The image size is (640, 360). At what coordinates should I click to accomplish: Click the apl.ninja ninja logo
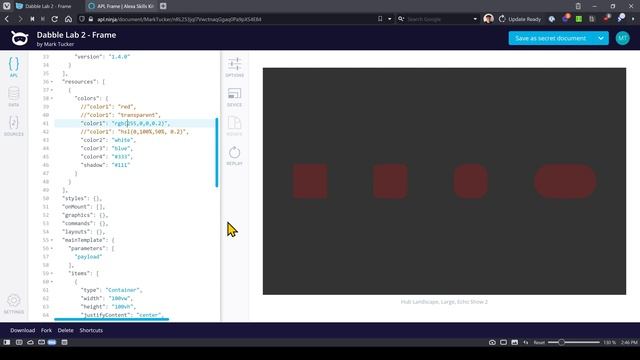pyautogui.click(x=20, y=38)
